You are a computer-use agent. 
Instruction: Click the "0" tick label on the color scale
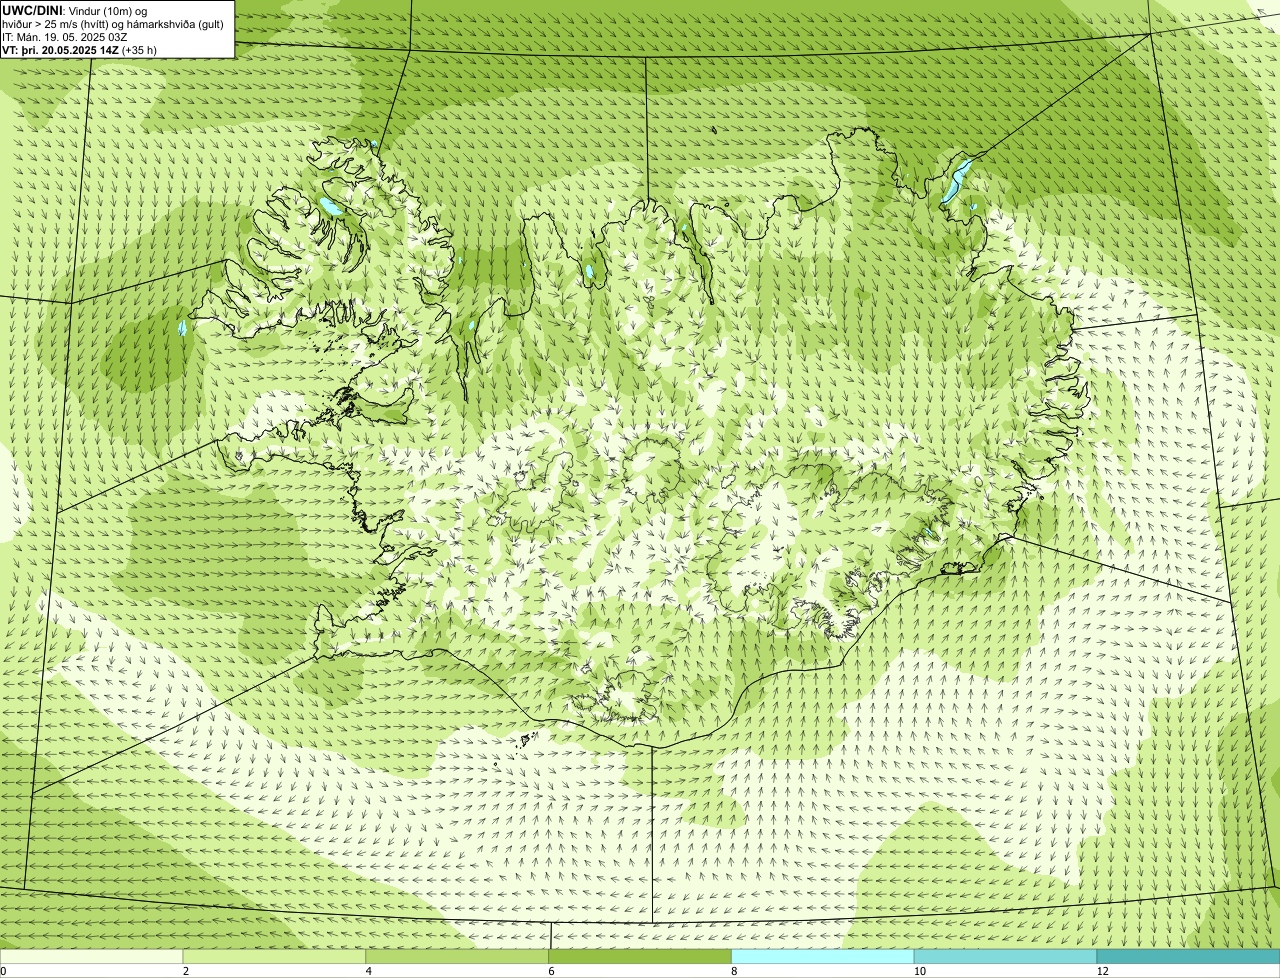point(3,971)
